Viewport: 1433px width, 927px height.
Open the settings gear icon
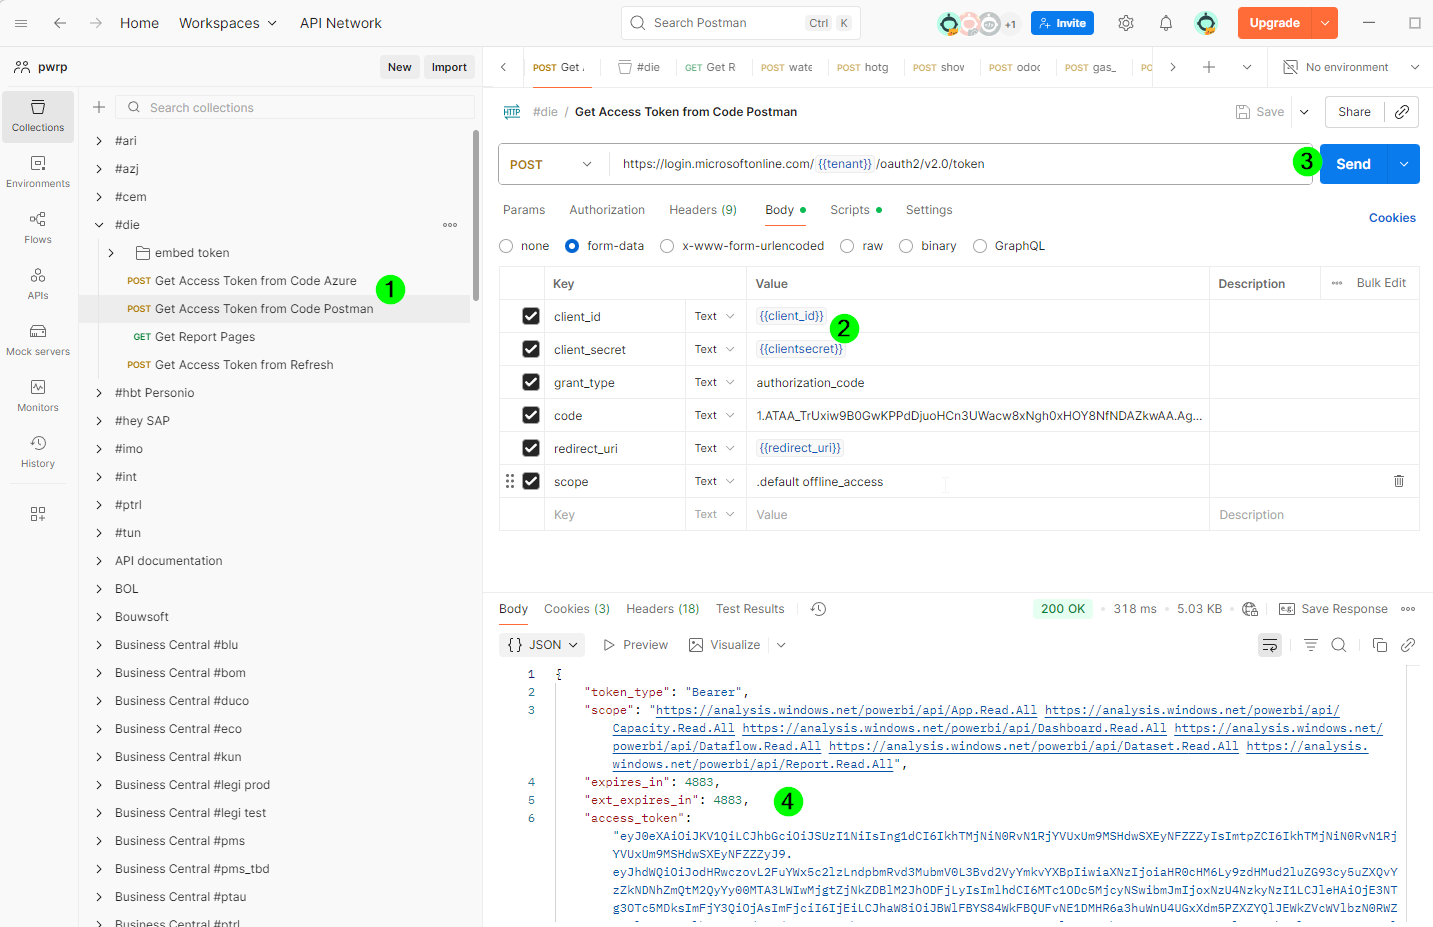coord(1126,23)
